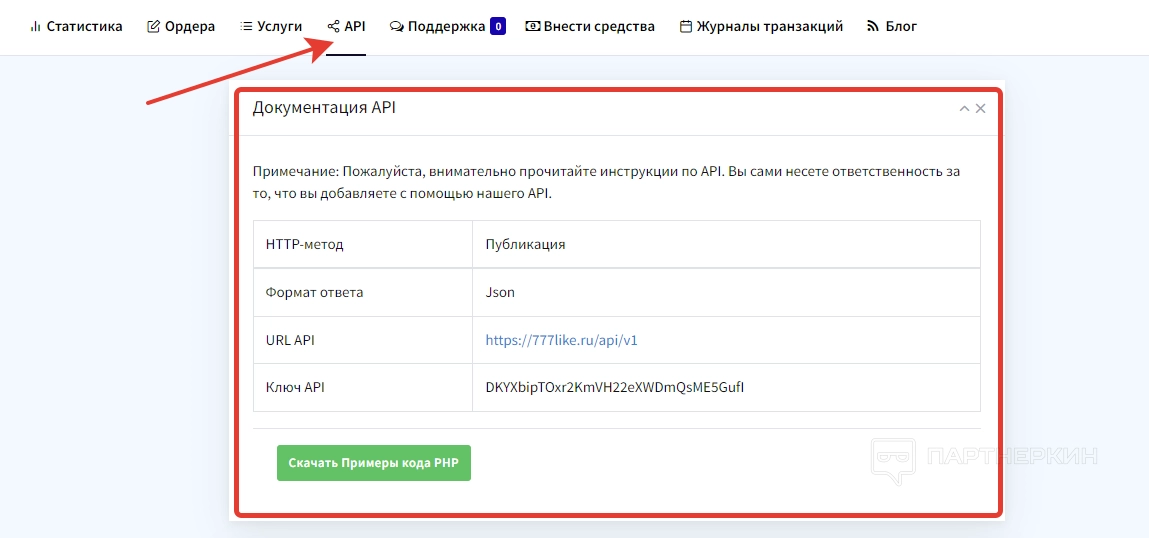Click the calendar icon beside Журналы транзакций
Screen dimensions: 1149x538
point(685,27)
